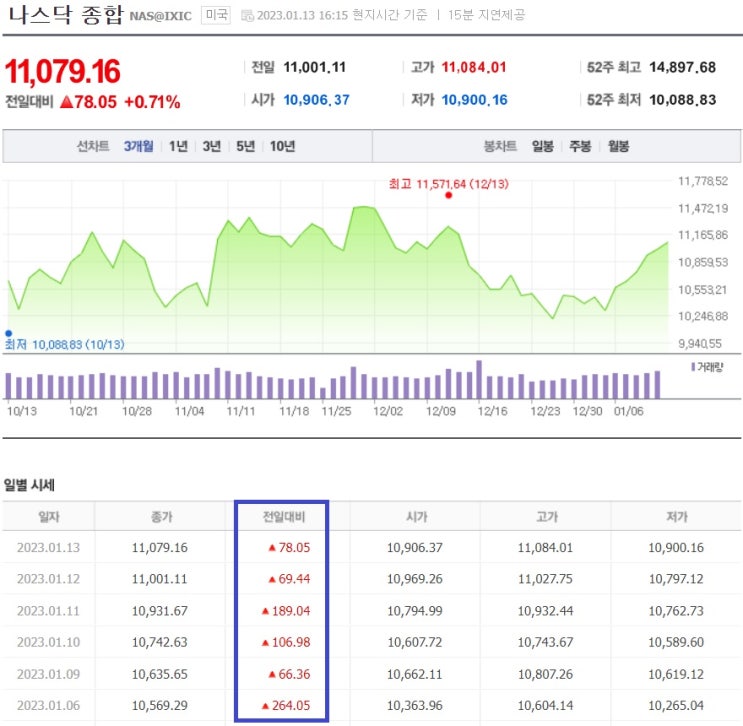
Task: Click closing price 10,635.65 cell
Action: pyautogui.click(x=160, y=674)
